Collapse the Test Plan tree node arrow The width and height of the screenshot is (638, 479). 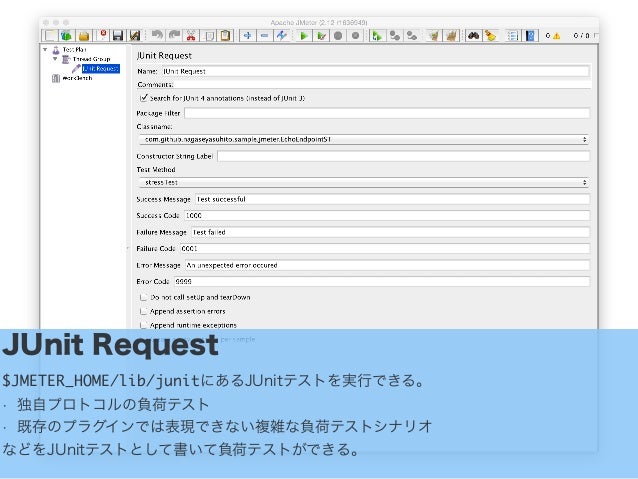pos(45,49)
